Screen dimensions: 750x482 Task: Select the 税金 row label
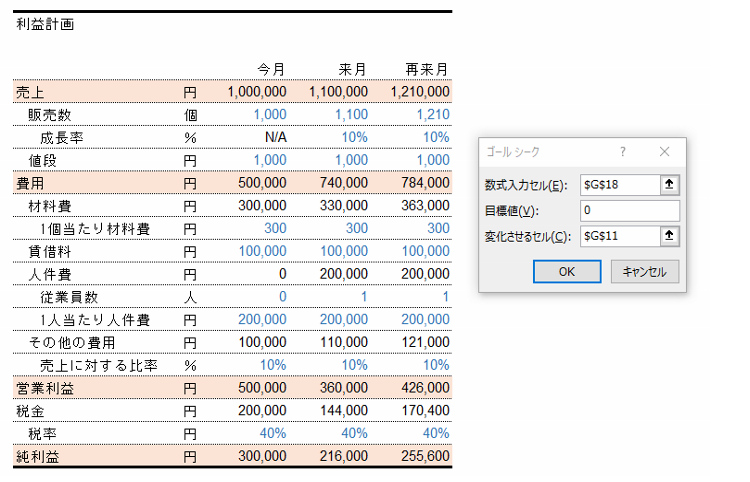coord(30,411)
